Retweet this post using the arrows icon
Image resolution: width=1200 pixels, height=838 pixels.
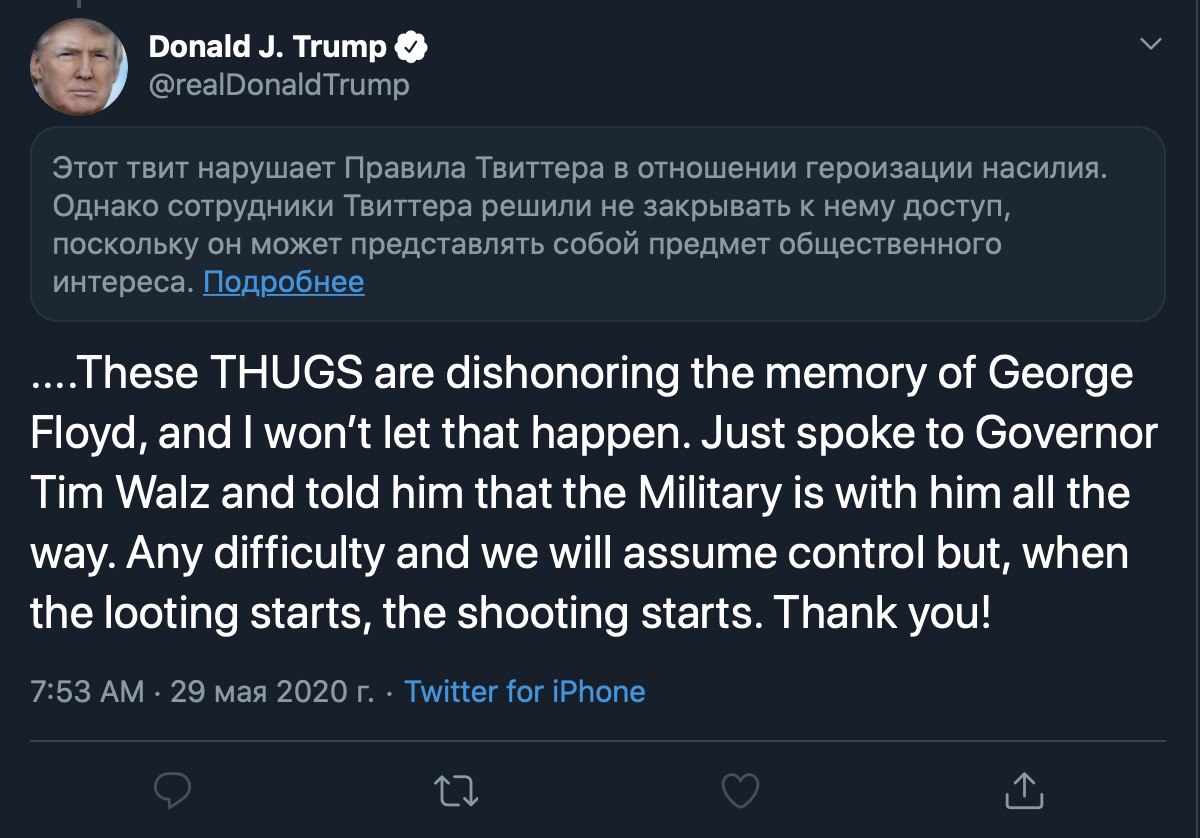[457, 790]
